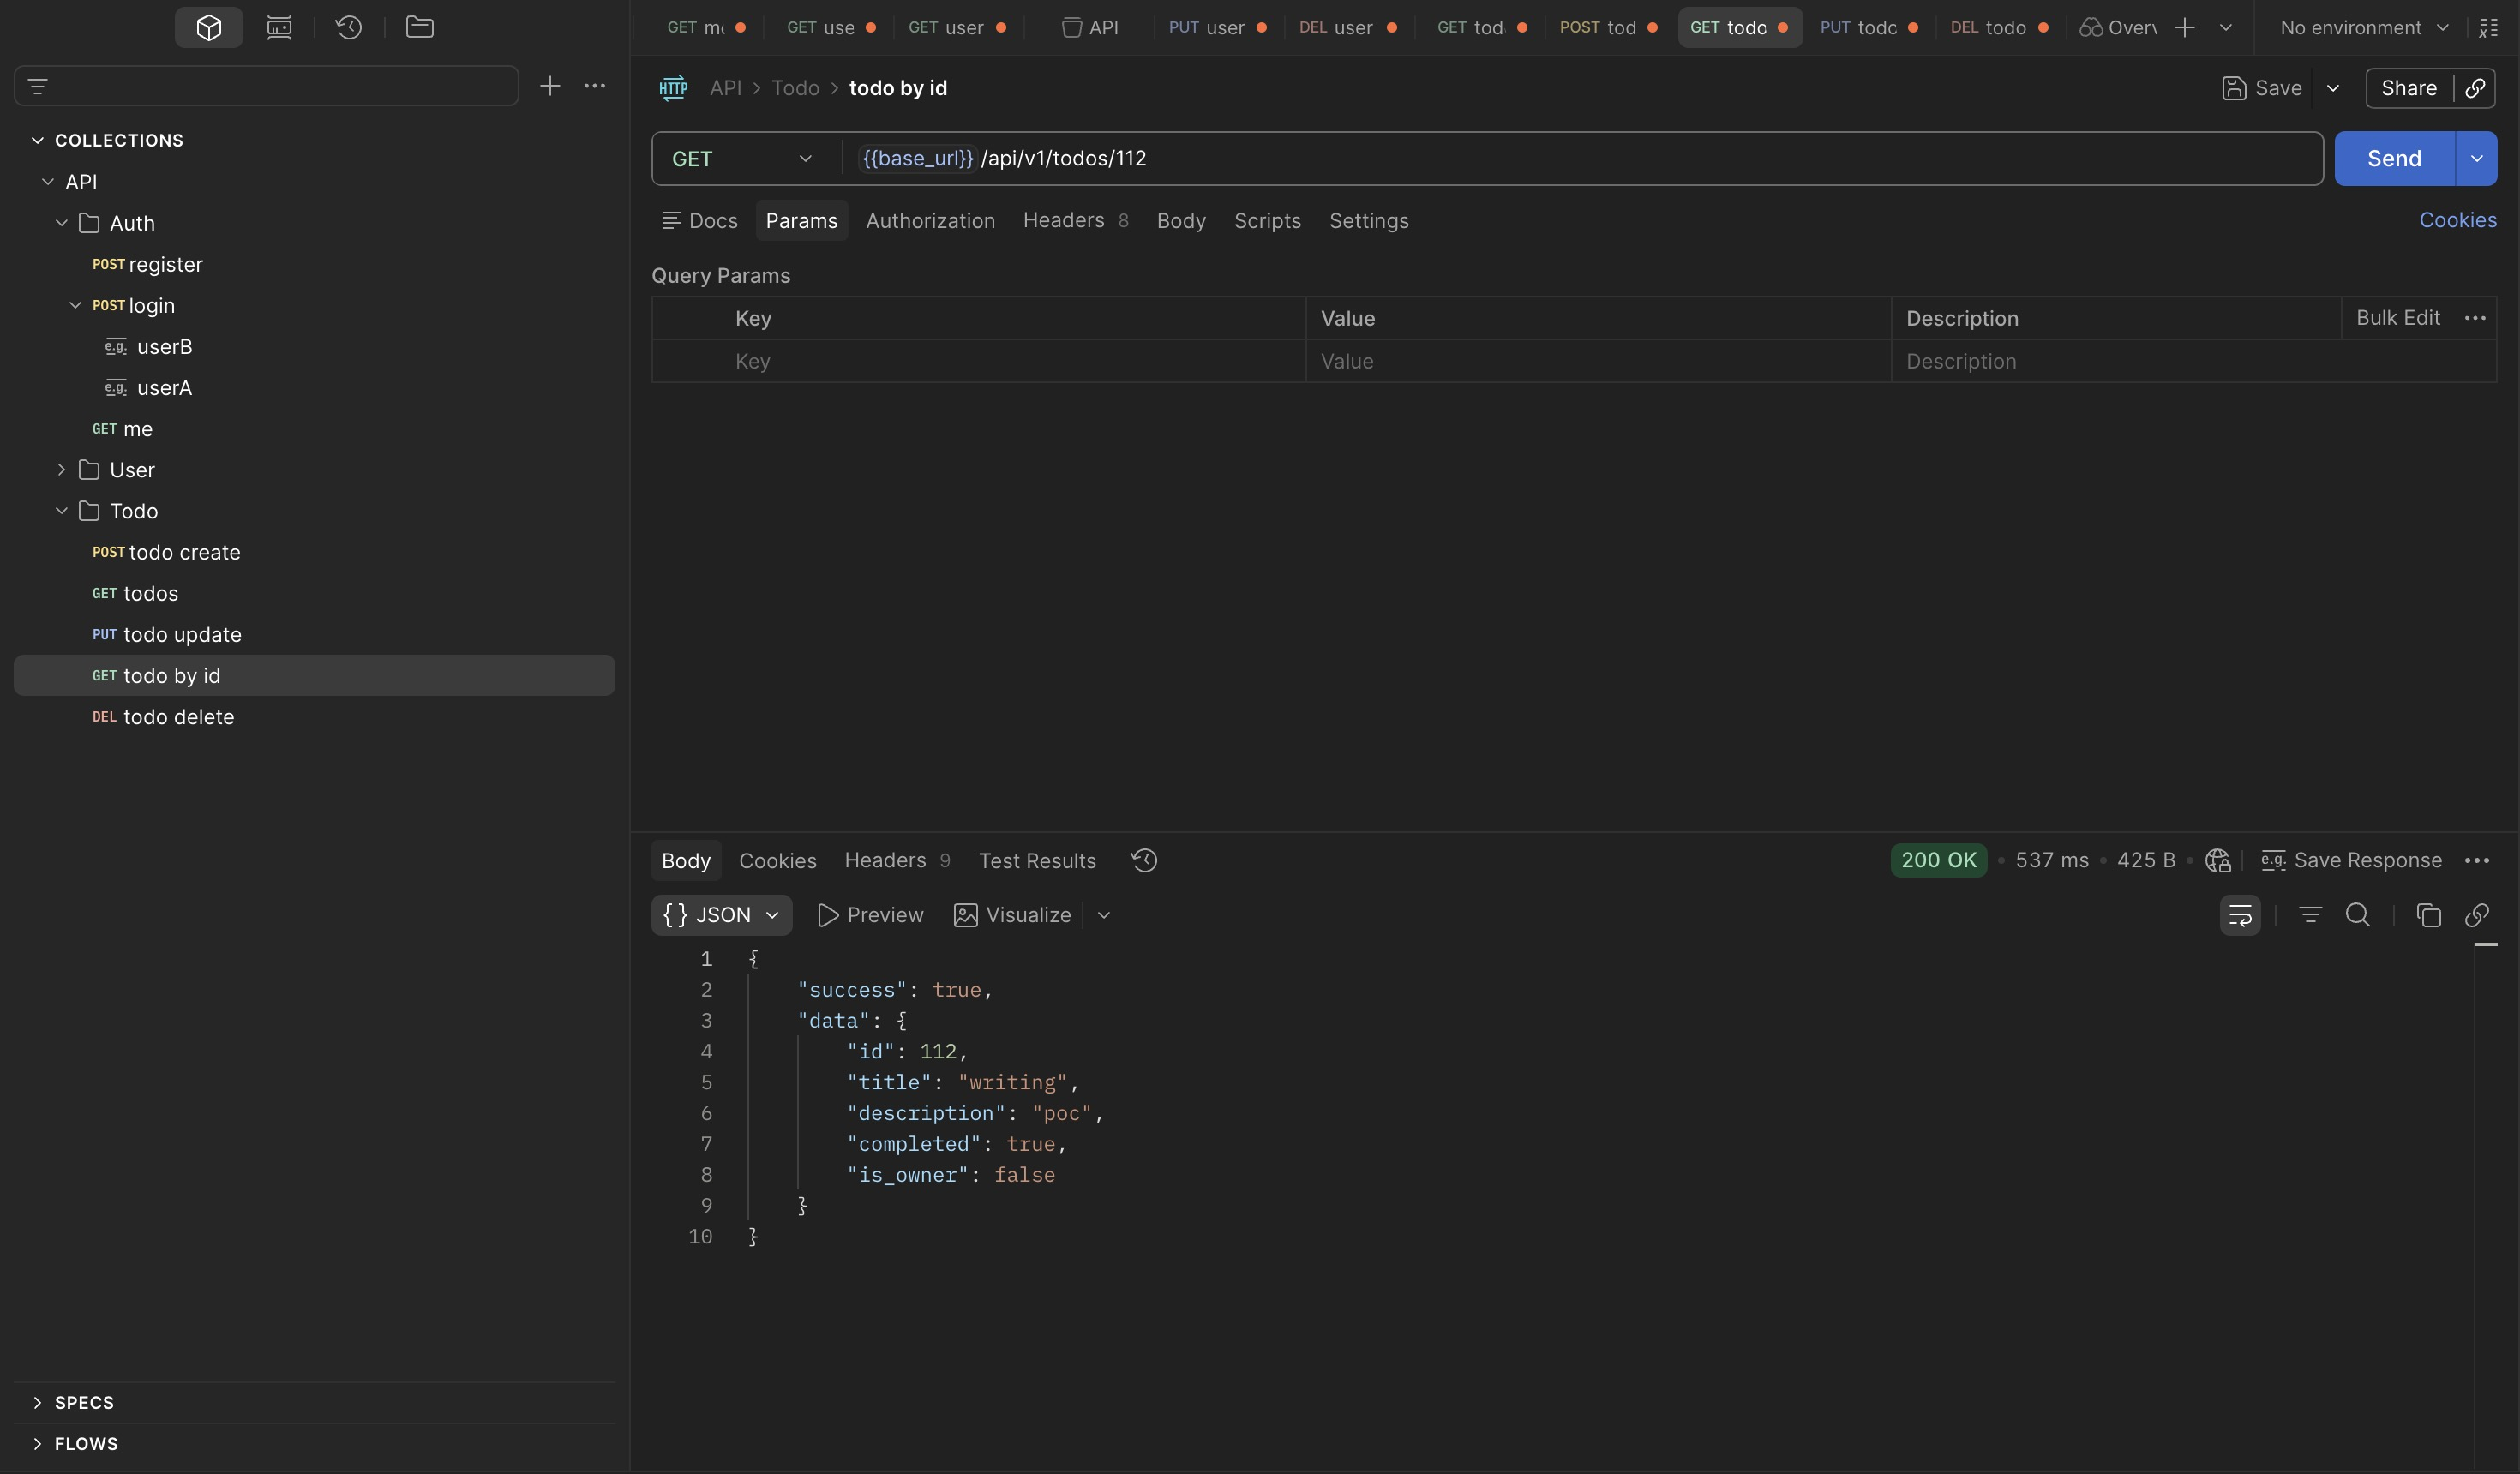Switch to the Test Results tab
Viewport: 2520px width, 1474px height.
pos(1037,860)
